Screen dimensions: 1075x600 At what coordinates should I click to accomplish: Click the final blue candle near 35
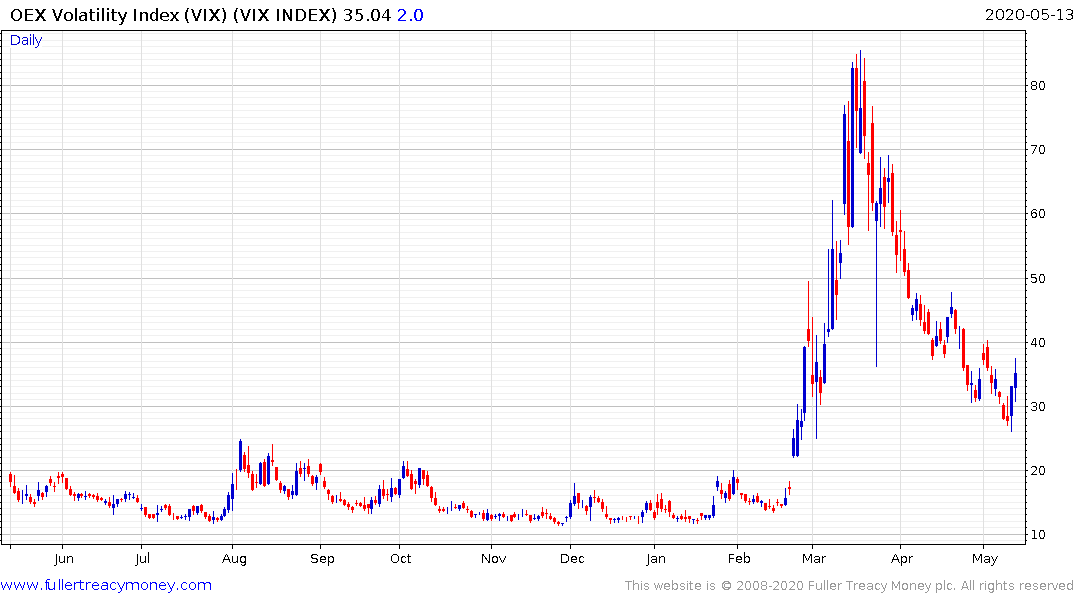click(x=1015, y=380)
